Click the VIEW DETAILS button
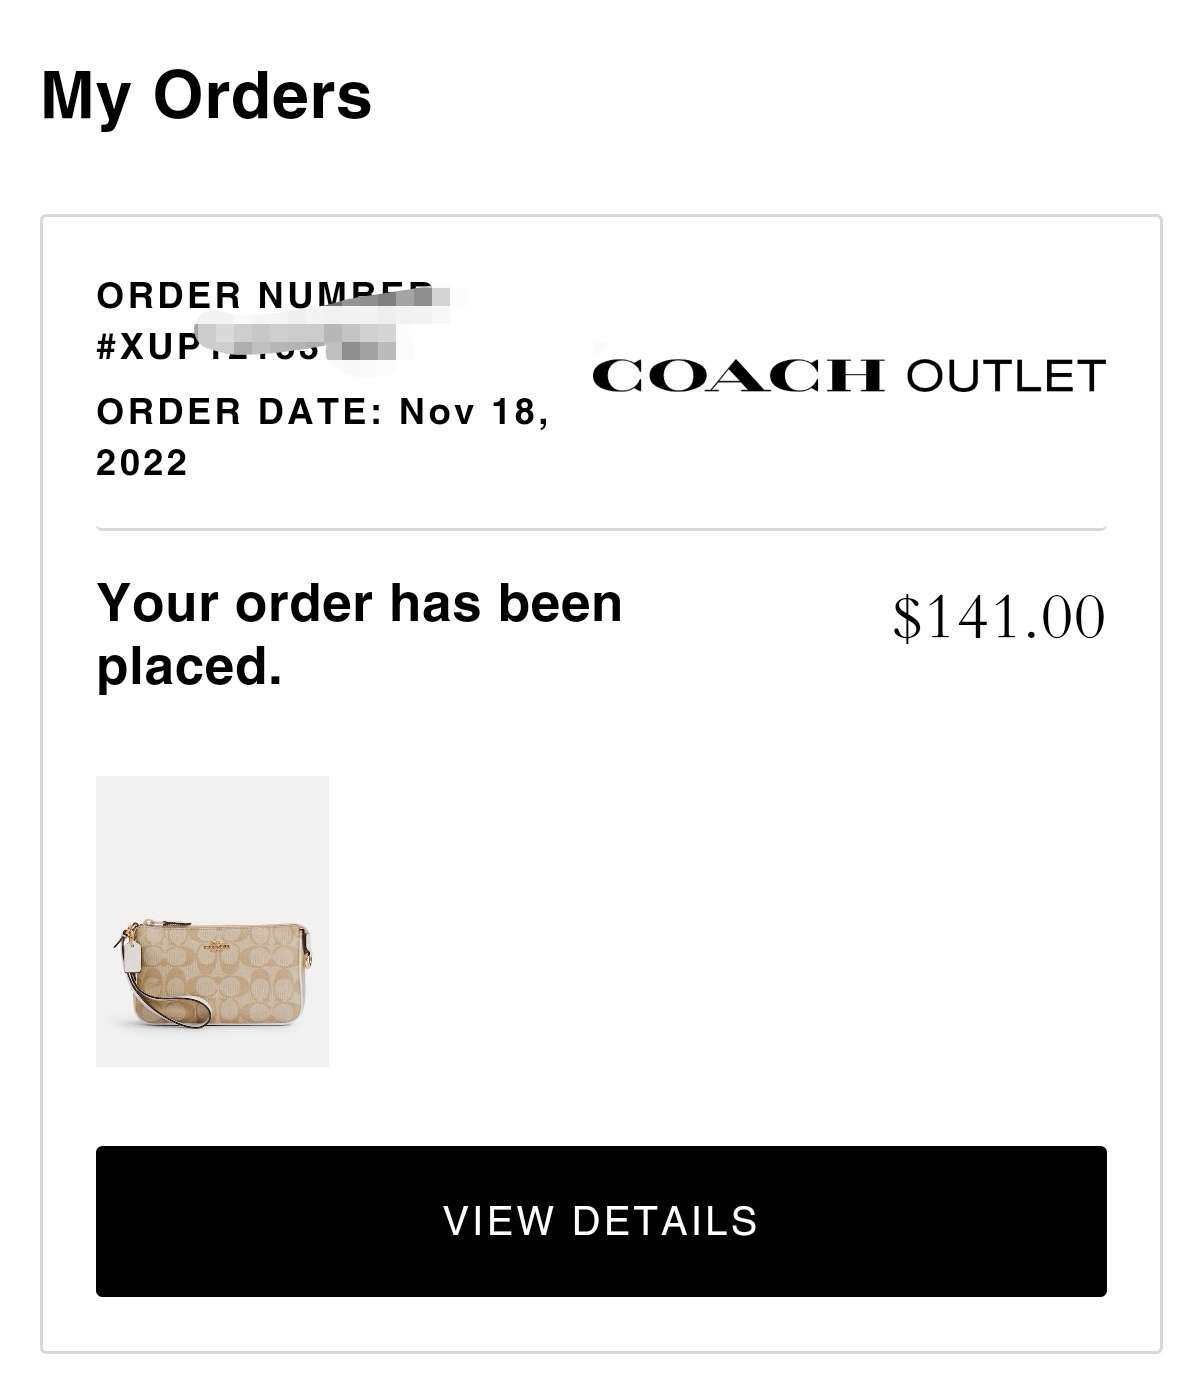Image resolution: width=1188 pixels, height=1381 pixels. [x=601, y=1221]
